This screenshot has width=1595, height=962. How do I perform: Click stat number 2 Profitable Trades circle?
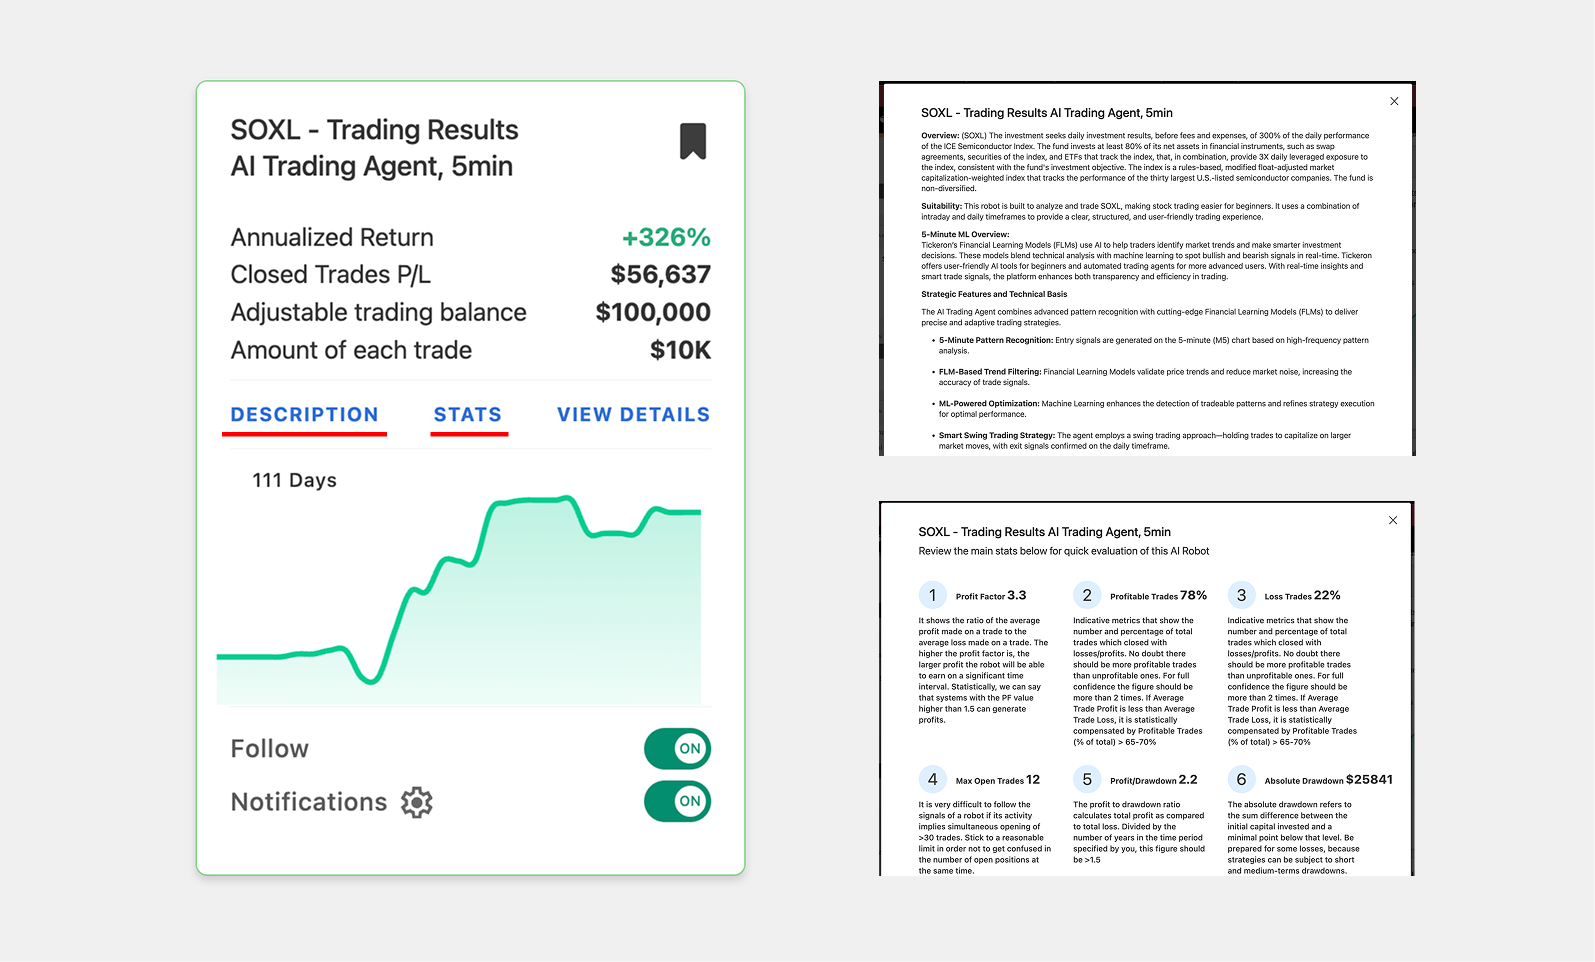coord(1087,595)
